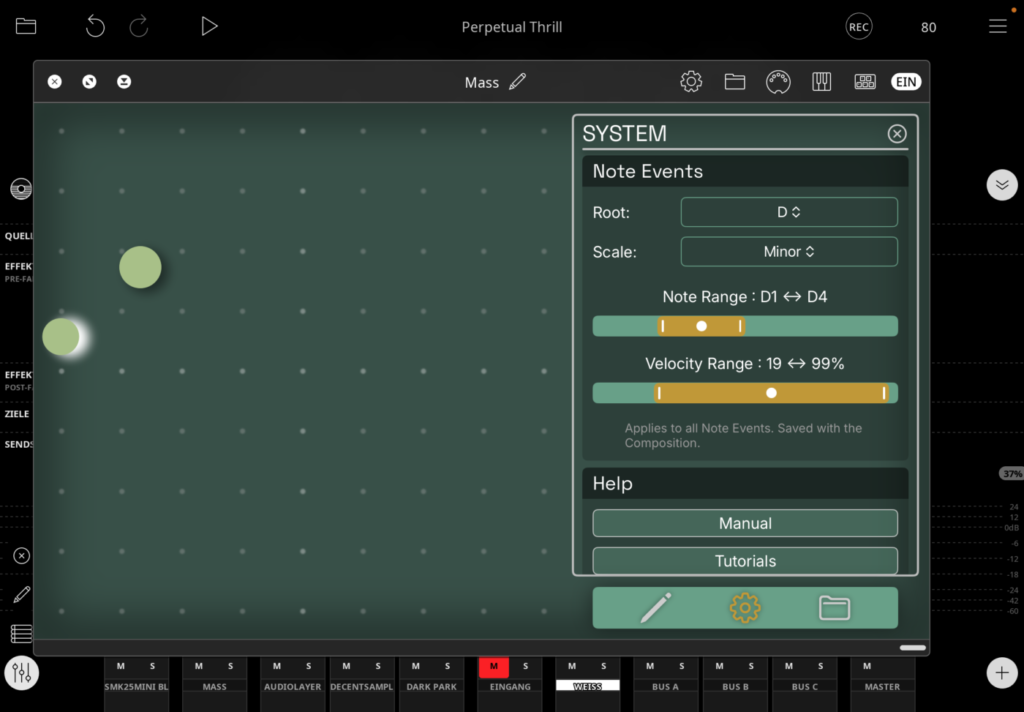Click the Tutorials button
The width and height of the screenshot is (1024, 712).
[x=745, y=561]
